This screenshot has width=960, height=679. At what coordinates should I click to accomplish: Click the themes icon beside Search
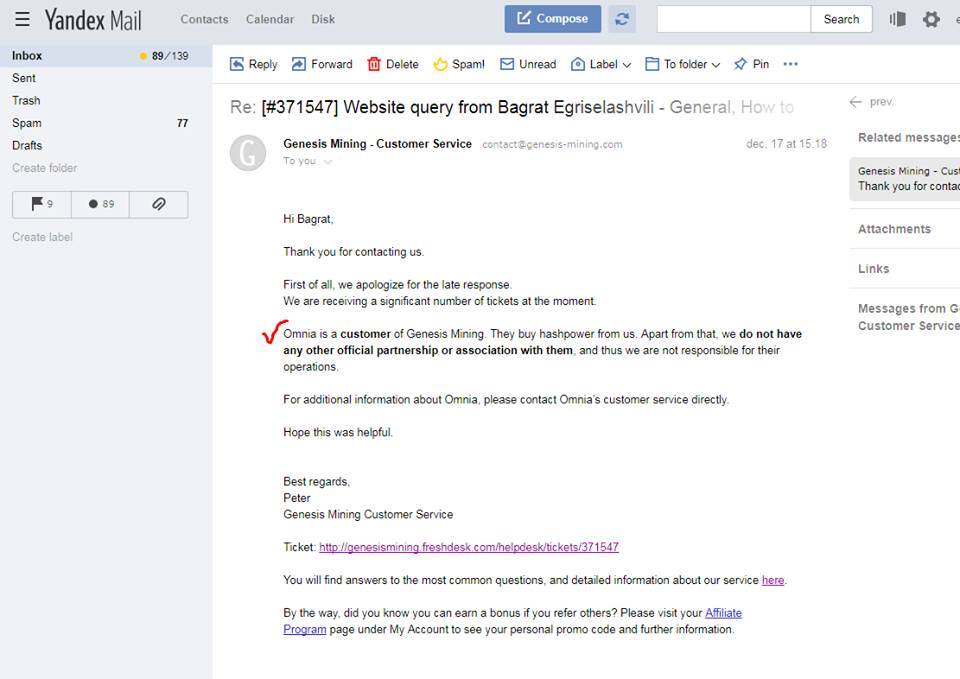(x=898, y=19)
